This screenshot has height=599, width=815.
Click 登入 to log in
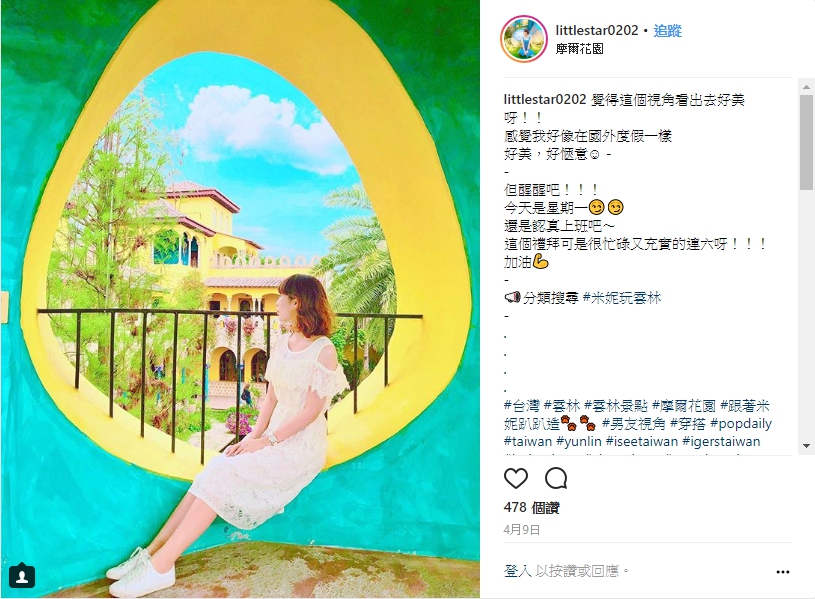click(x=518, y=571)
